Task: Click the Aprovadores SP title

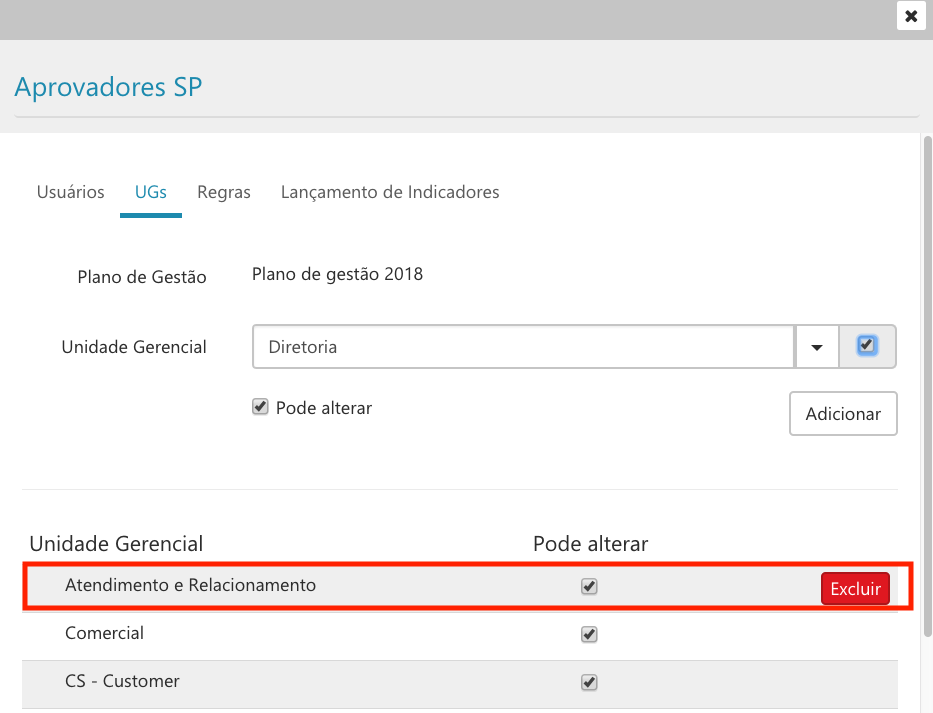Action: pos(108,87)
